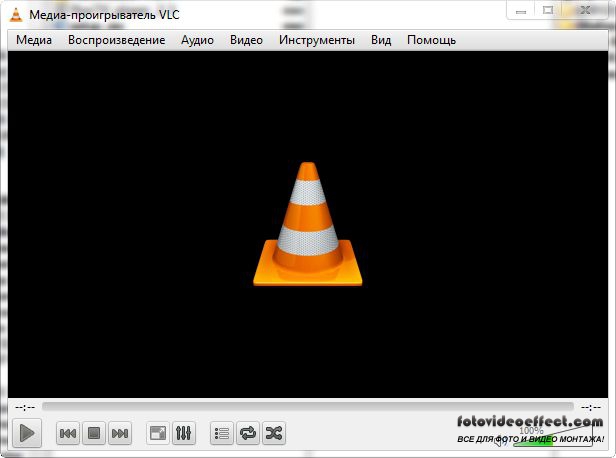Click the playback seek bar
This screenshot has height=458, width=616.
pyautogui.click(x=308, y=407)
